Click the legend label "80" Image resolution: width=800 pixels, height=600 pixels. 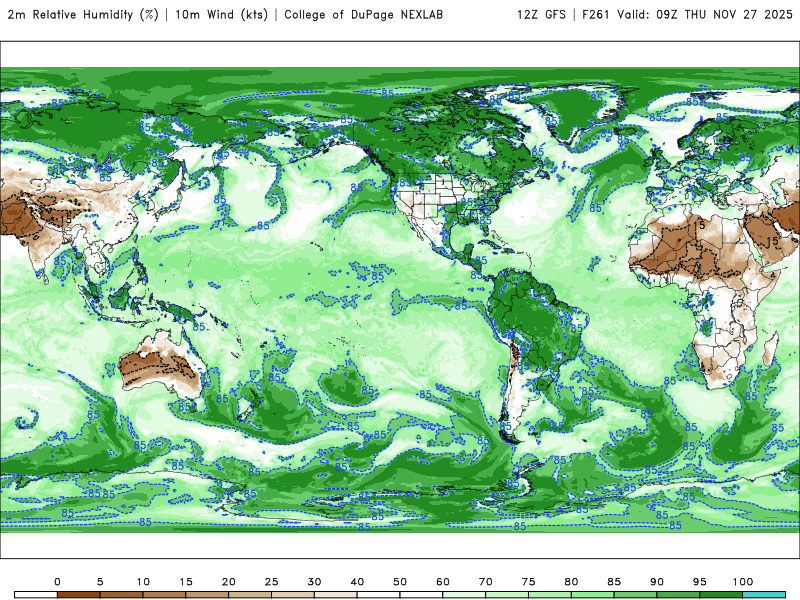(x=571, y=582)
